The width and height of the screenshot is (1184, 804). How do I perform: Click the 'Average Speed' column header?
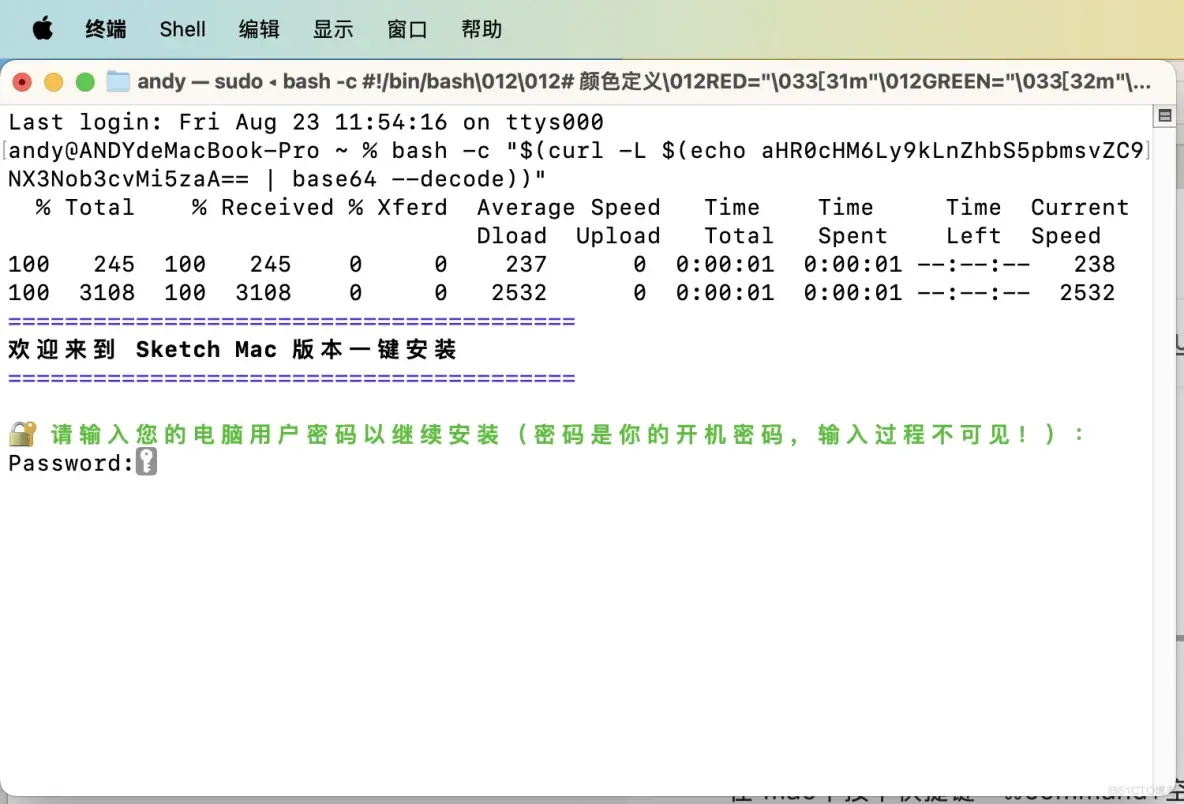tap(569, 208)
